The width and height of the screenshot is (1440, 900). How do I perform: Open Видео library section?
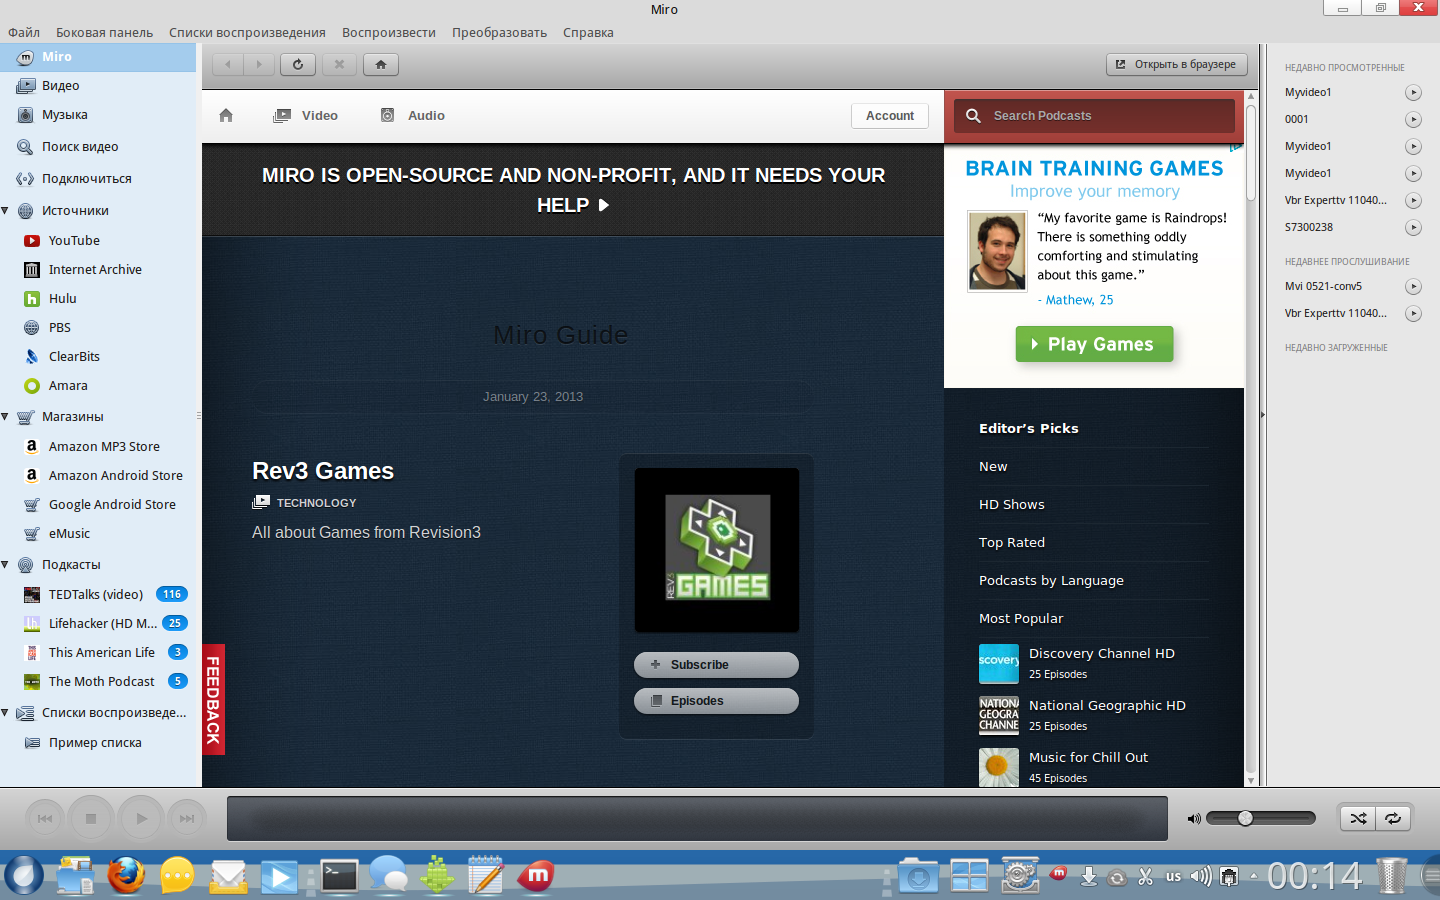click(98, 86)
